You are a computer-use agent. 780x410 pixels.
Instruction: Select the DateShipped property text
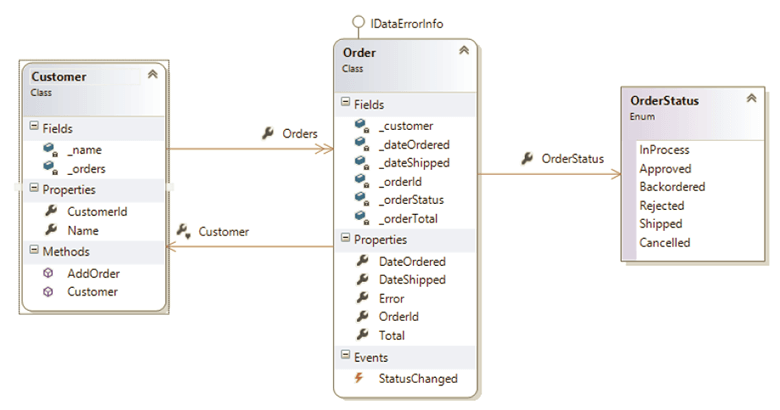tap(412, 280)
